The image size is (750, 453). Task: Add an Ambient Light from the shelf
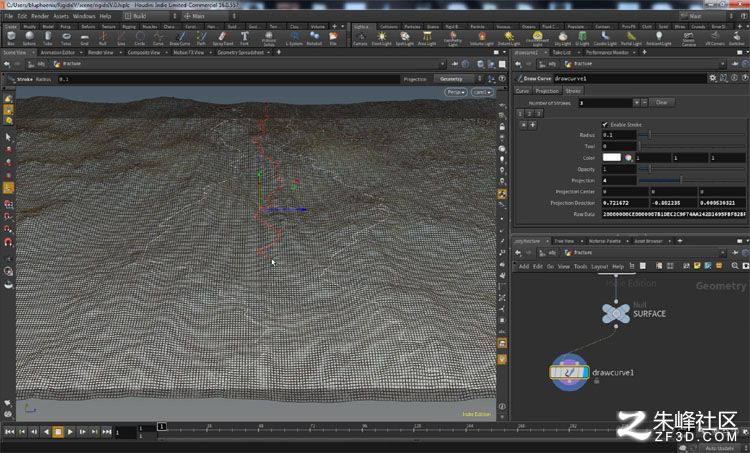coord(659,38)
